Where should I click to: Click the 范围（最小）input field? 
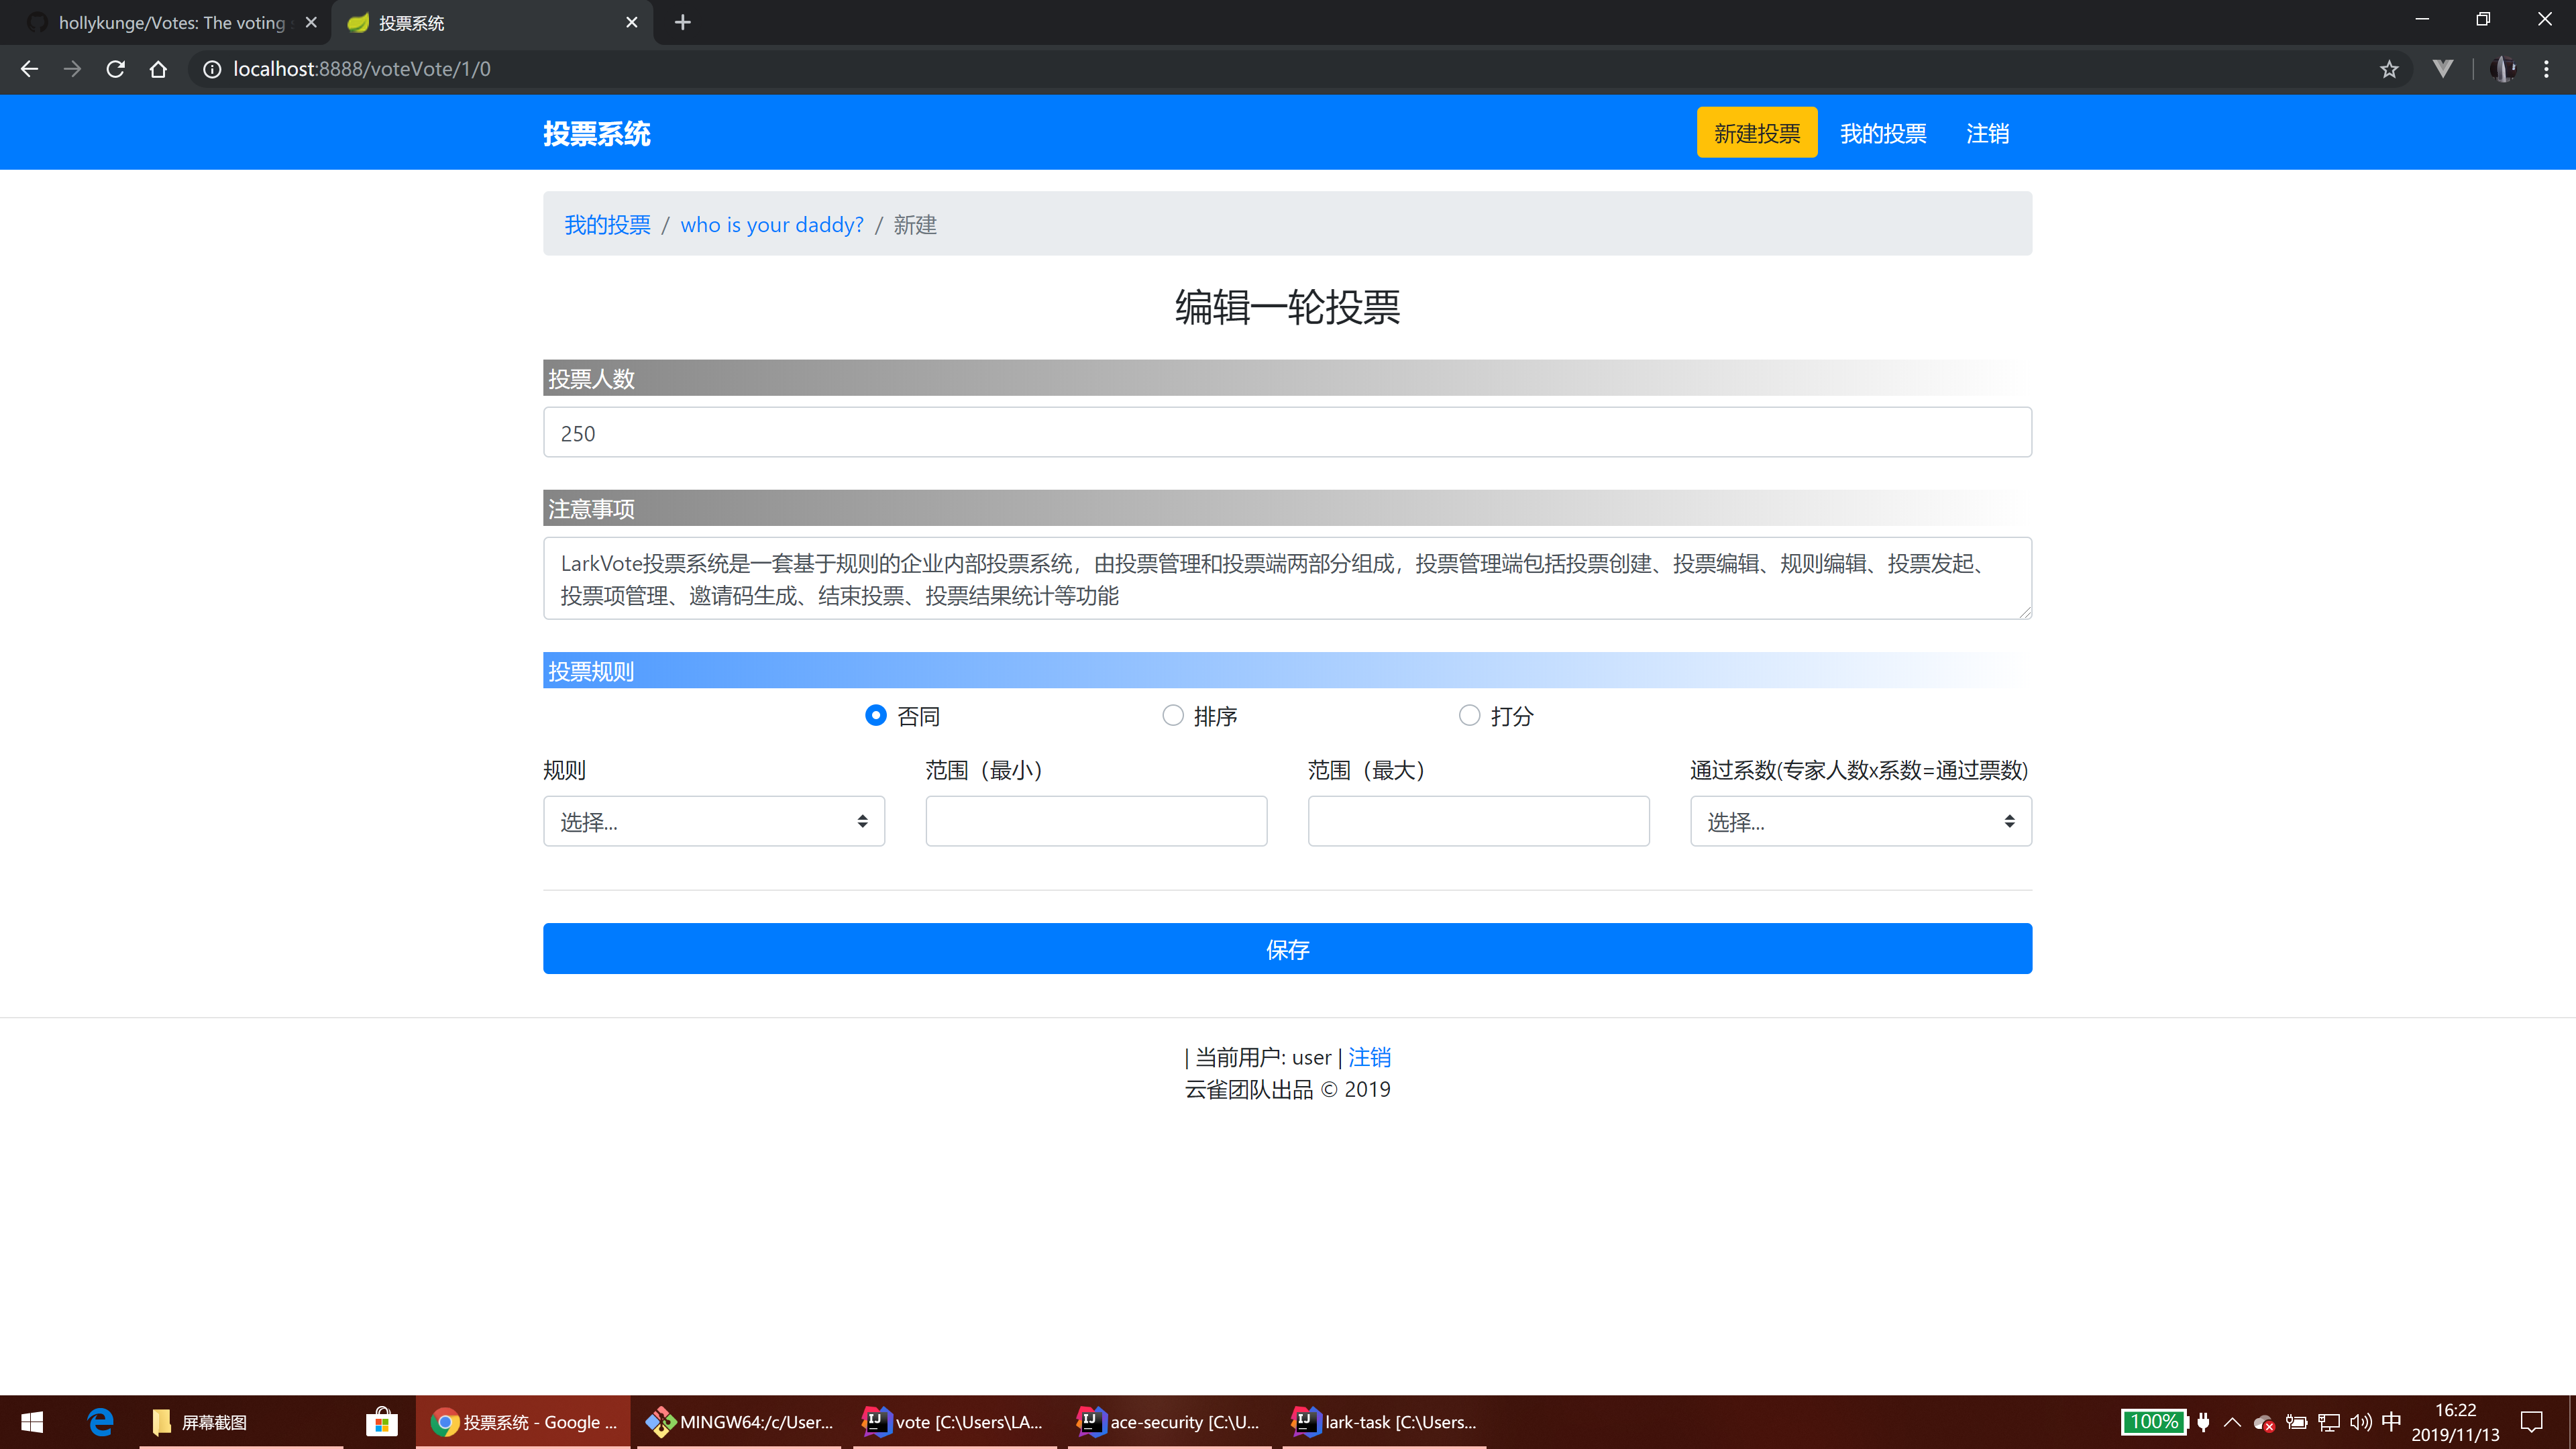[1096, 821]
